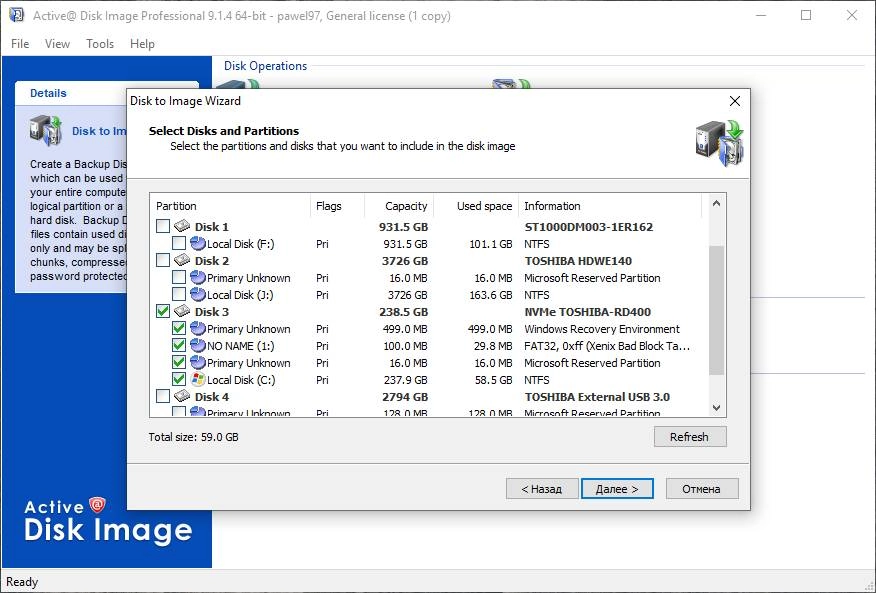Select the Disk 1 row label
Viewport: 876px width, 593px height.
(211, 227)
